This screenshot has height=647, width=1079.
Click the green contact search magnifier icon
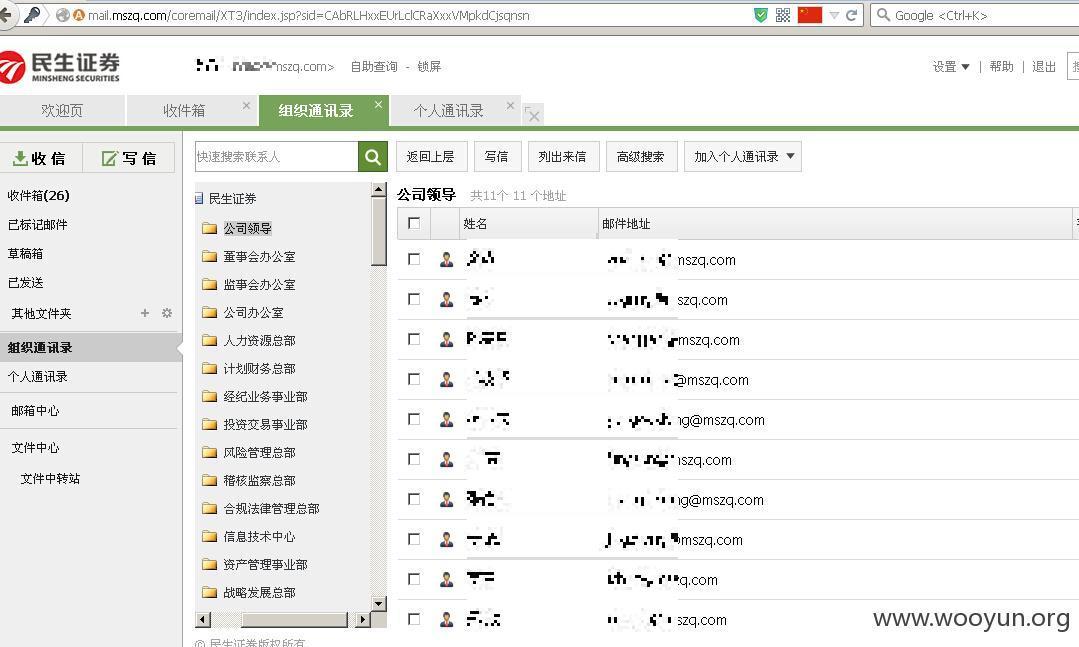(x=372, y=157)
